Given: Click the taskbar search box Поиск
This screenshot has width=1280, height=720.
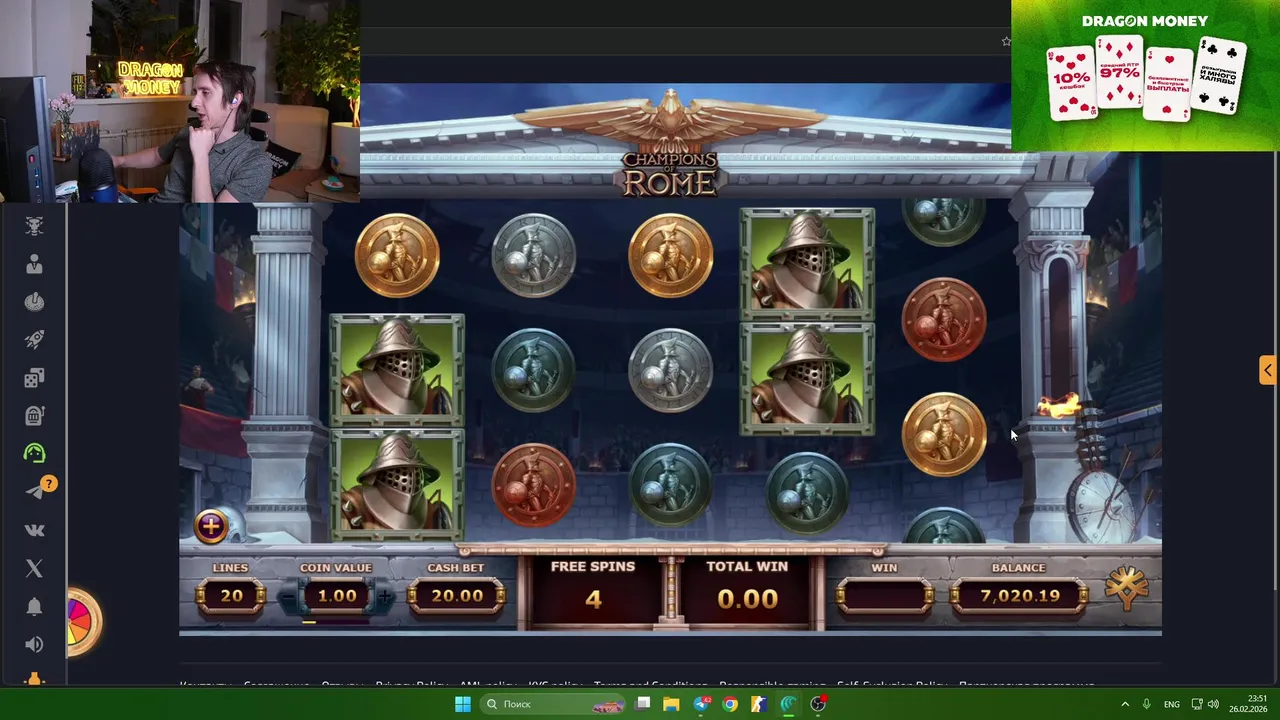Looking at the screenshot, I should tap(550, 704).
